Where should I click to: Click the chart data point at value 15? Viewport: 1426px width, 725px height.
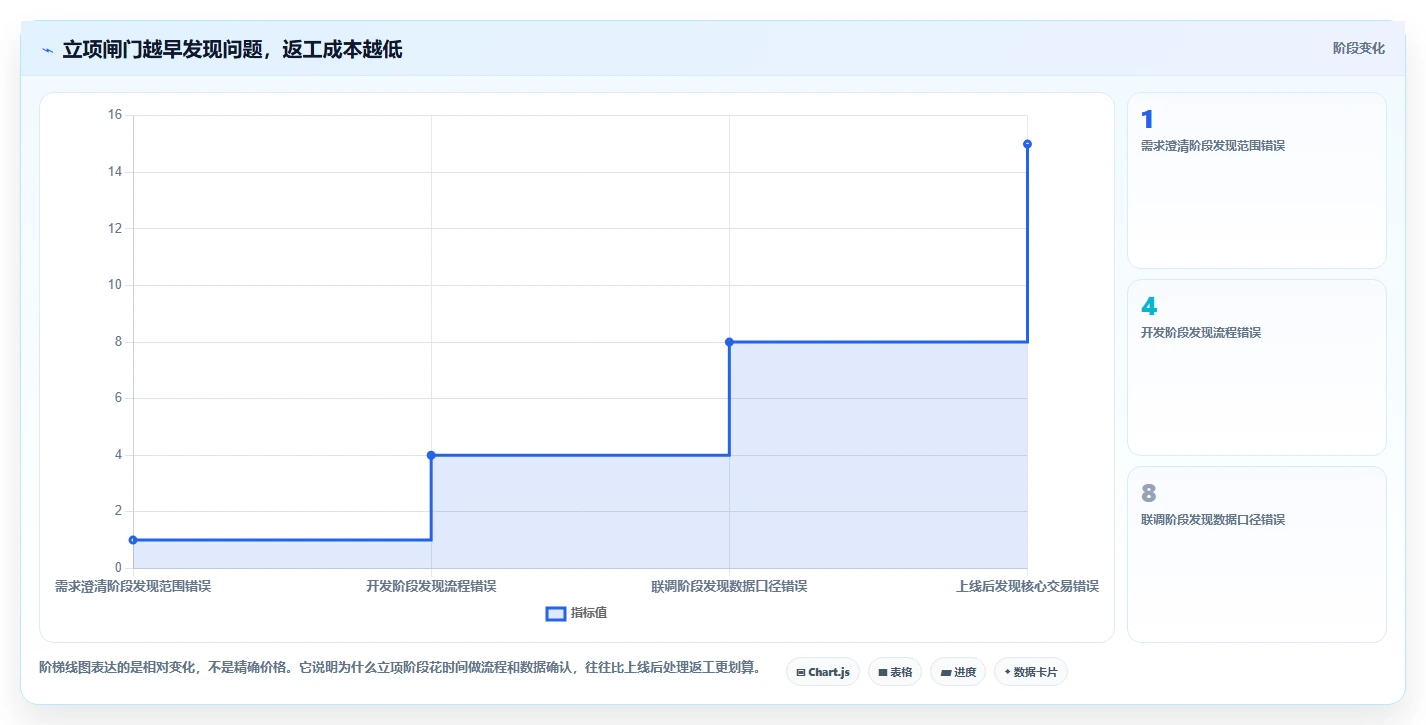[1027, 144]
